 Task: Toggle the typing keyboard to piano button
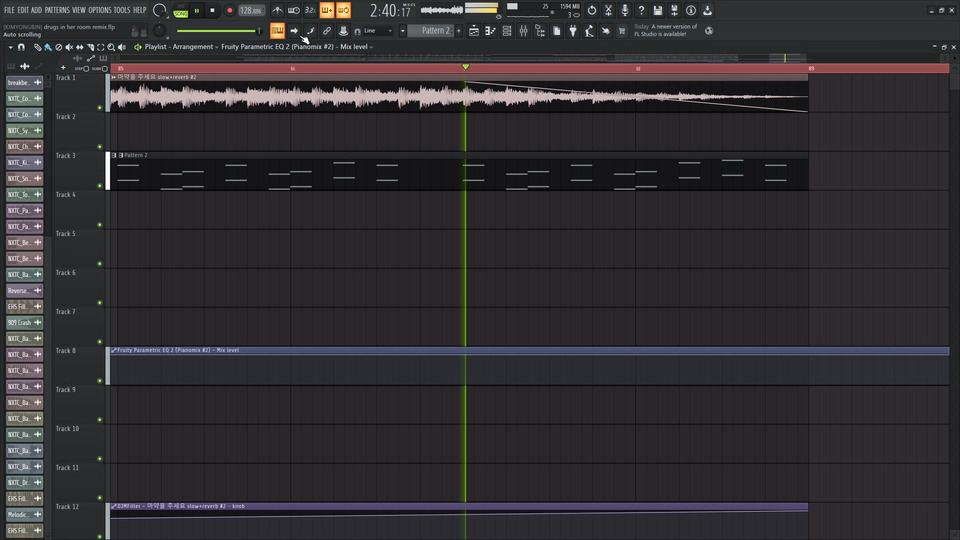pos(277,31)
